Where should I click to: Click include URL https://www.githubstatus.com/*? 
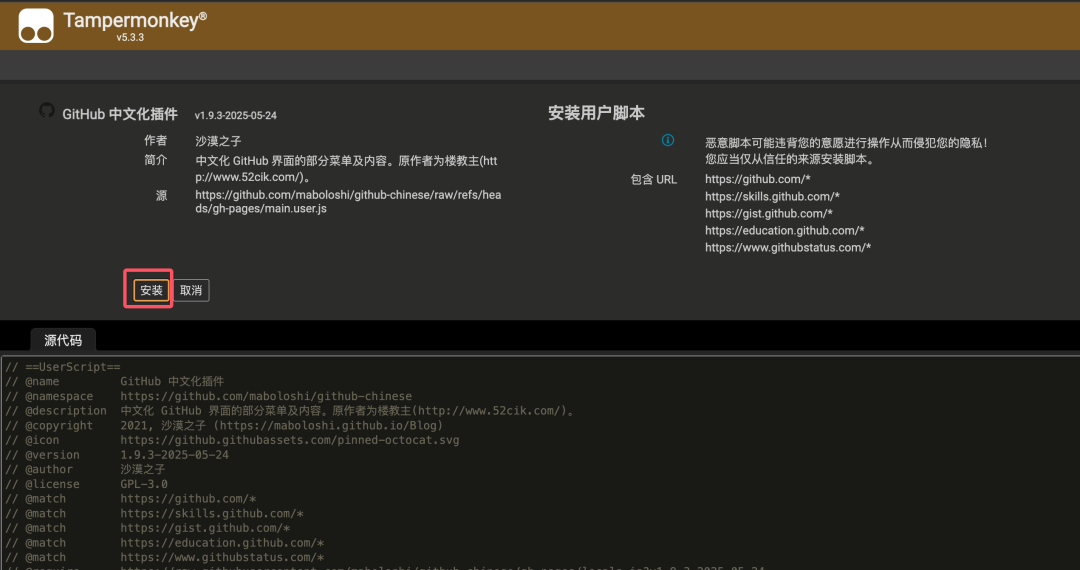tap(788, 248)
